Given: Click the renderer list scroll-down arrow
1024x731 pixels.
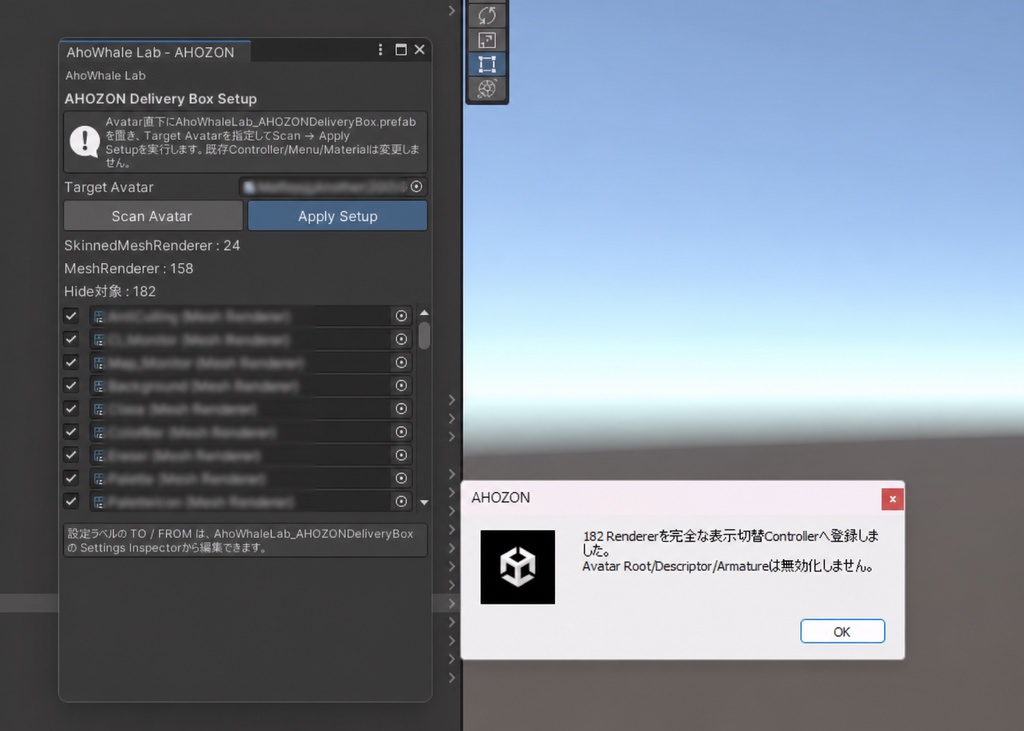Looking at the screenshot, I should coord(424,502).
